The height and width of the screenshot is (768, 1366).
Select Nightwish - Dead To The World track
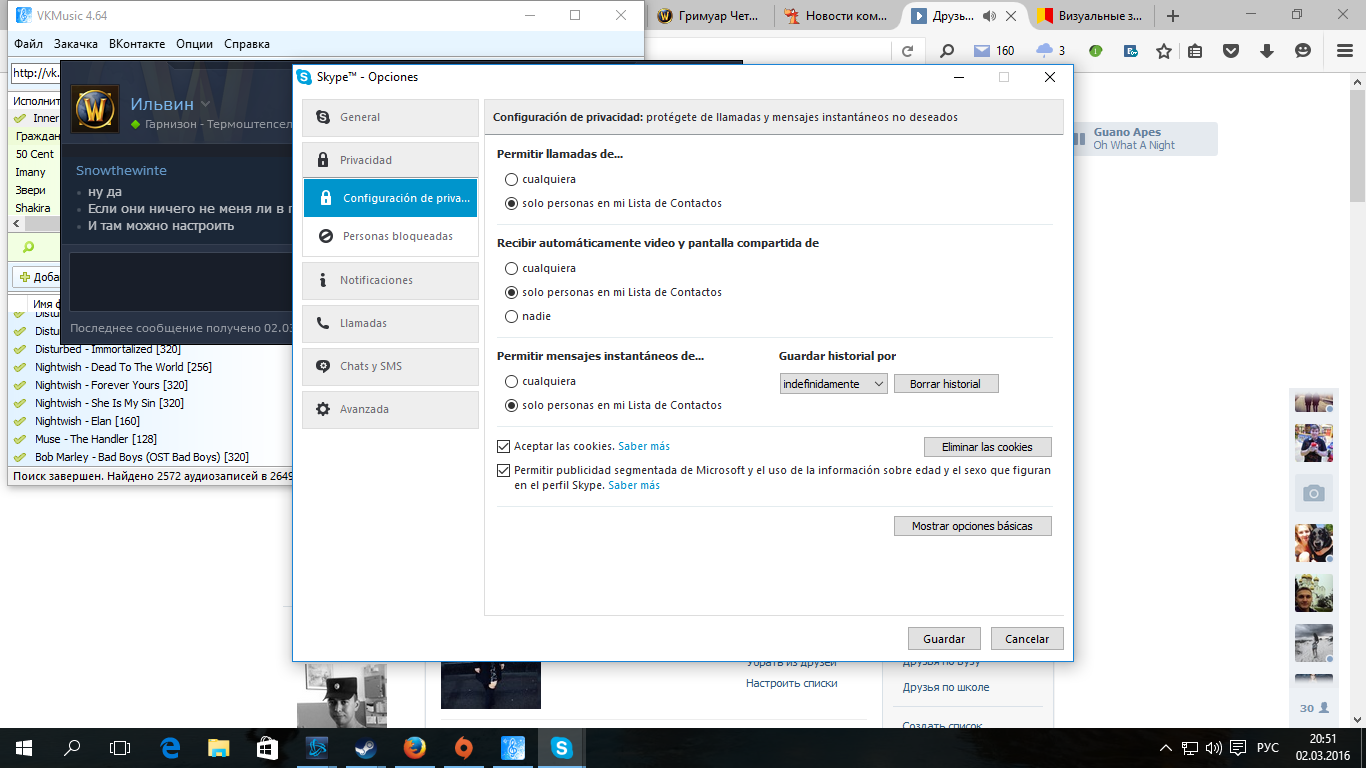(x=123, y=367)
